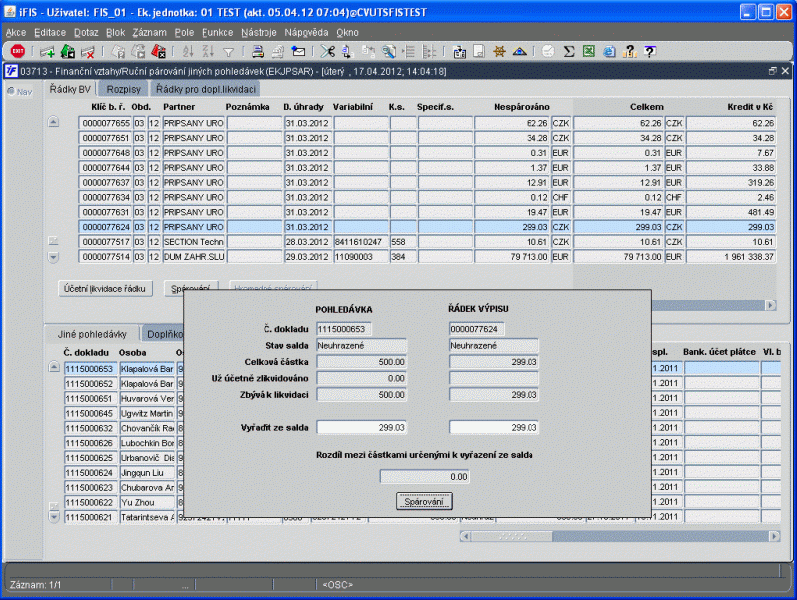Toggle the Nav panel indicator
This screenshot has width=797, height=600.
click(x=20, y=91)
